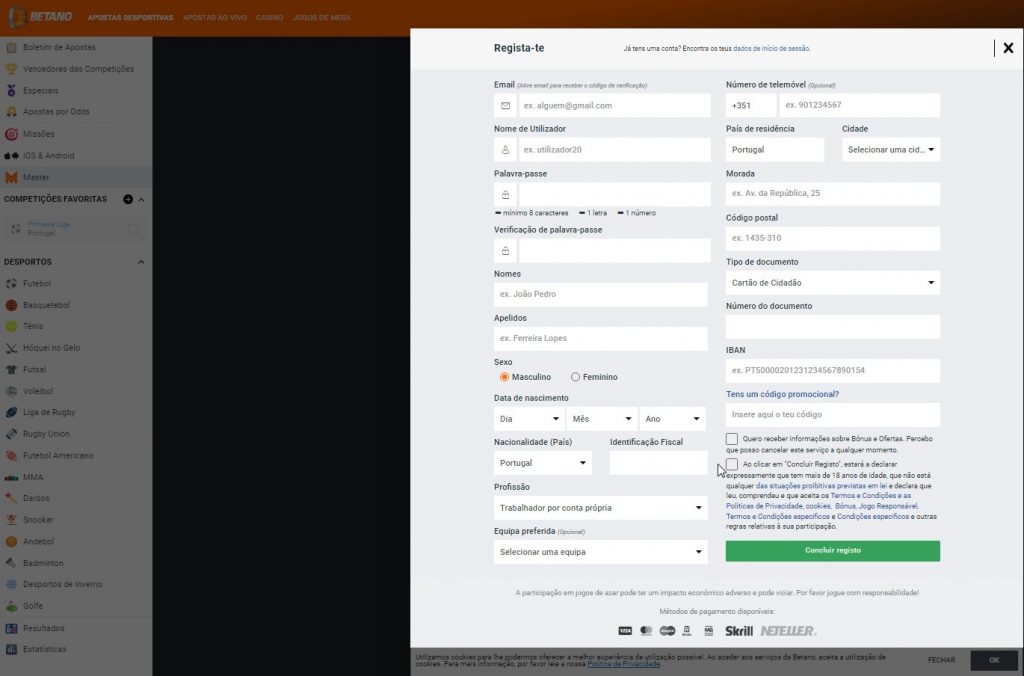
Task: Click the Vencedores das Competições trophy icon
Action: point(11,69)
